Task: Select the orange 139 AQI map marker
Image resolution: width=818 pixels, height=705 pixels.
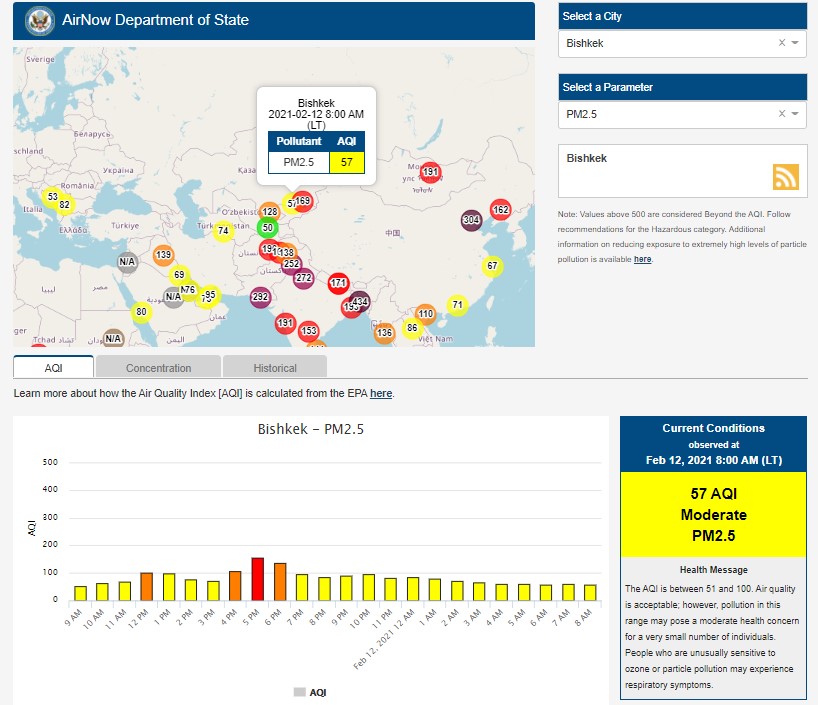Action: click(163, 255)
